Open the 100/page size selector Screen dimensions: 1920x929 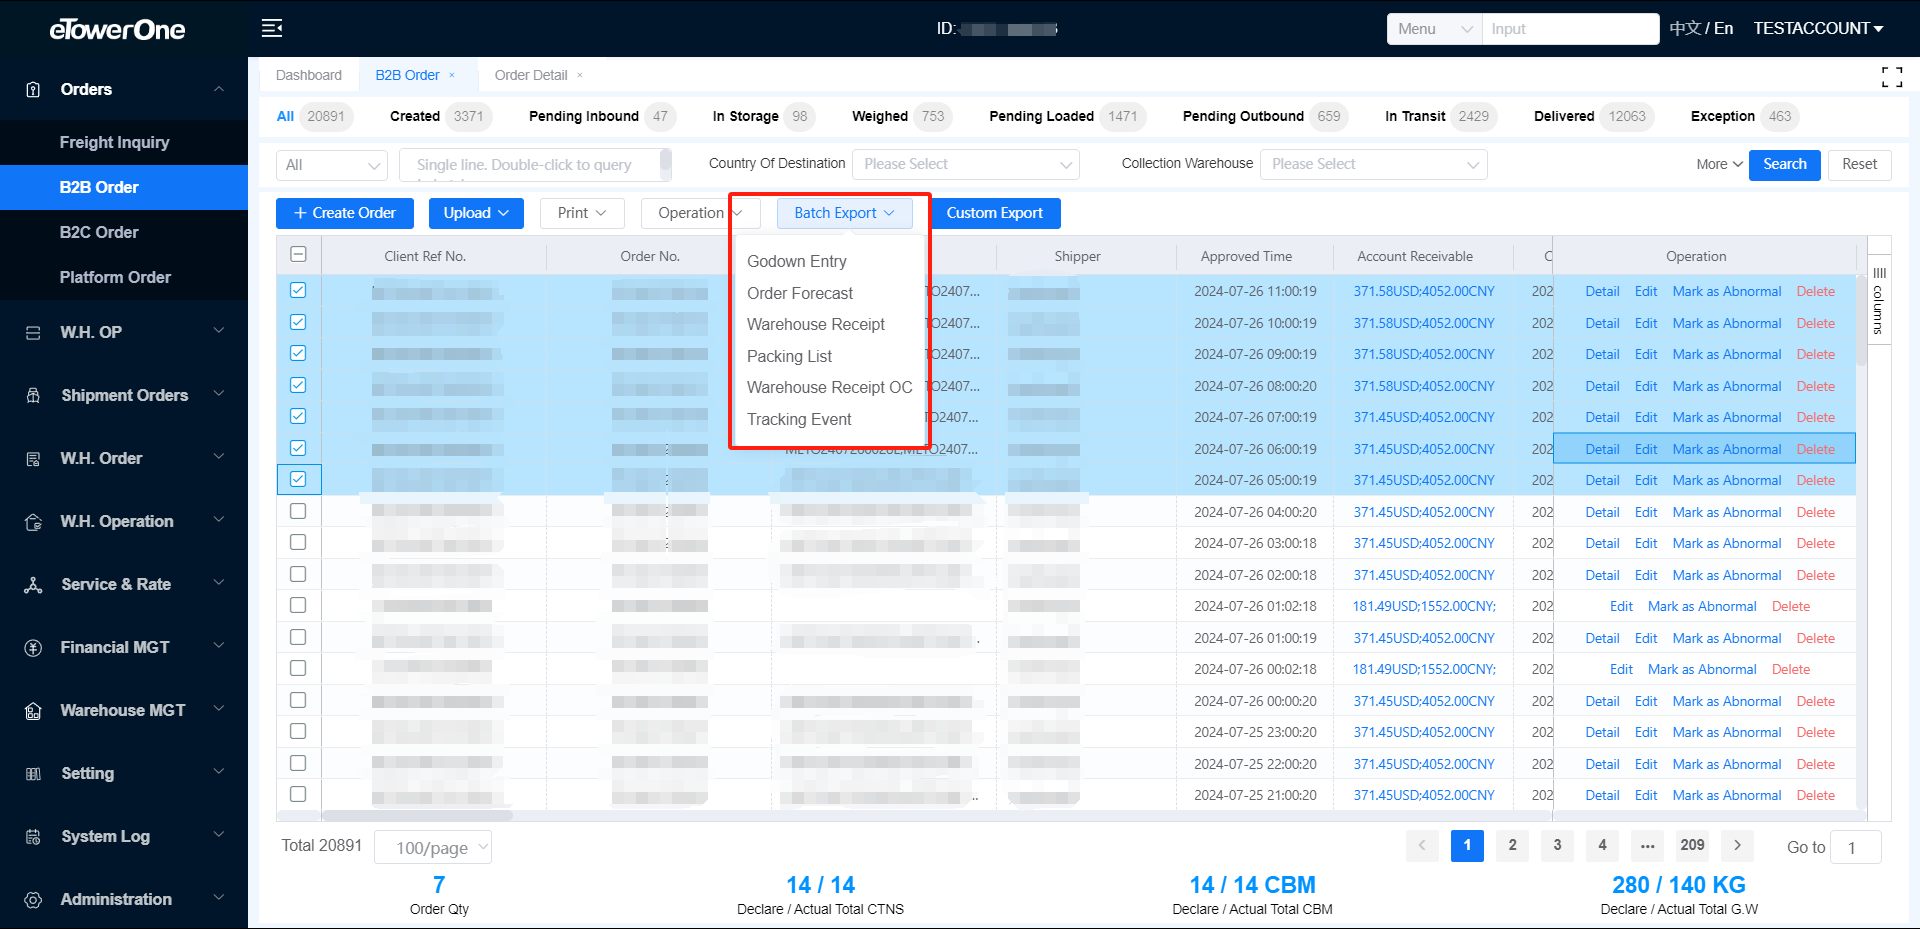coord(433,847)
